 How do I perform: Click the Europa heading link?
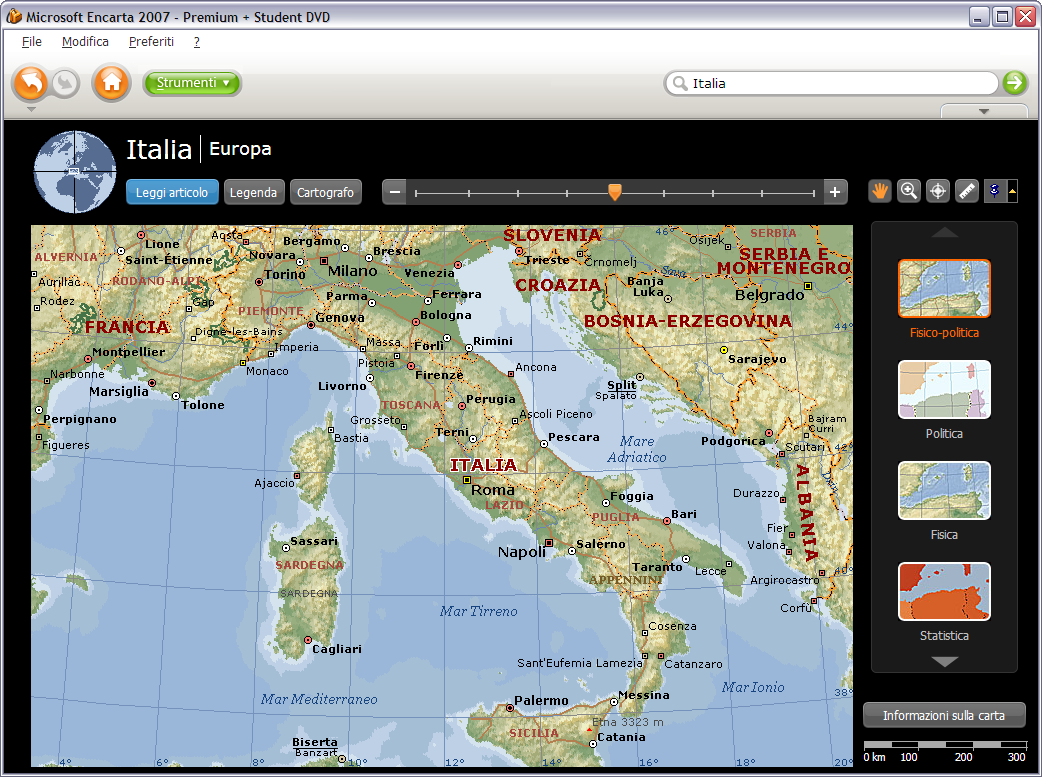click(240, 149)
